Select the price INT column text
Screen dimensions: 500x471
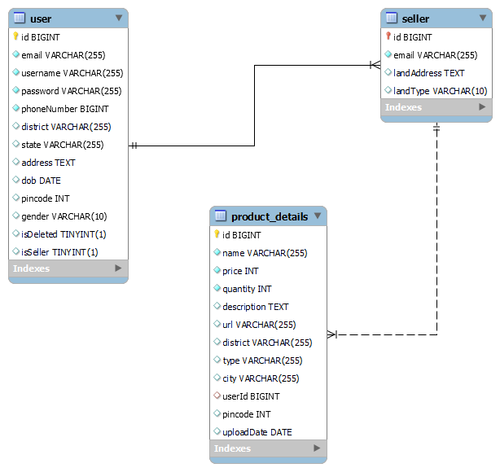[x=240, y=271]
